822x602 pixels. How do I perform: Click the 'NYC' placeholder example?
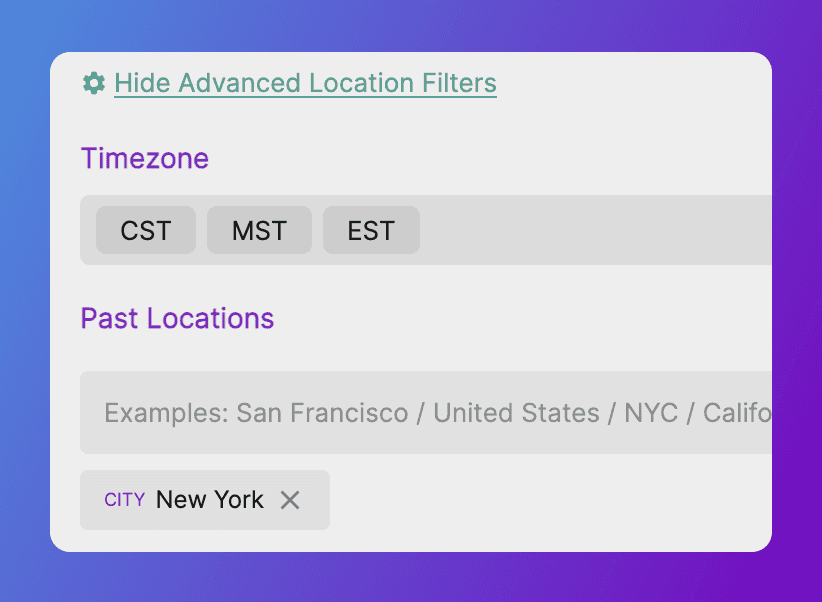[651, 413]
